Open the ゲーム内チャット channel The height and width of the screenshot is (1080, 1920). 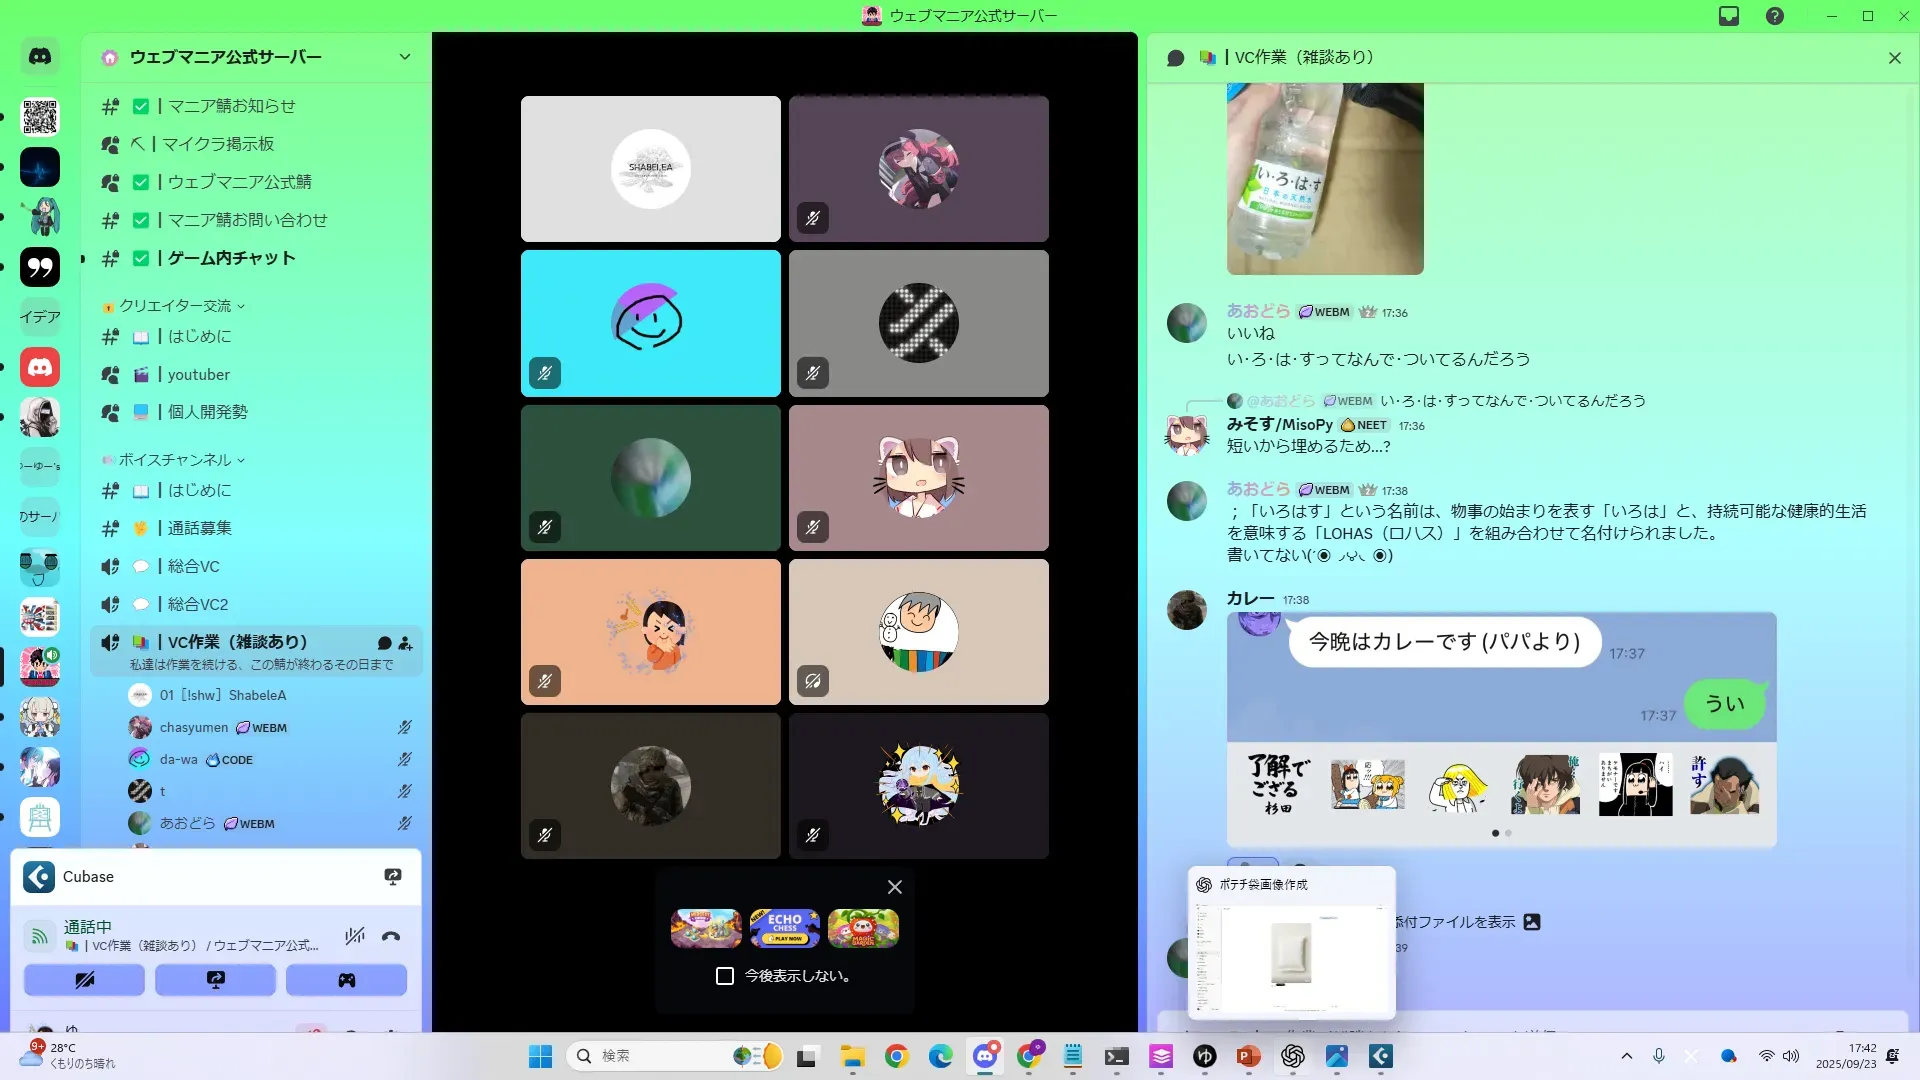231,258
